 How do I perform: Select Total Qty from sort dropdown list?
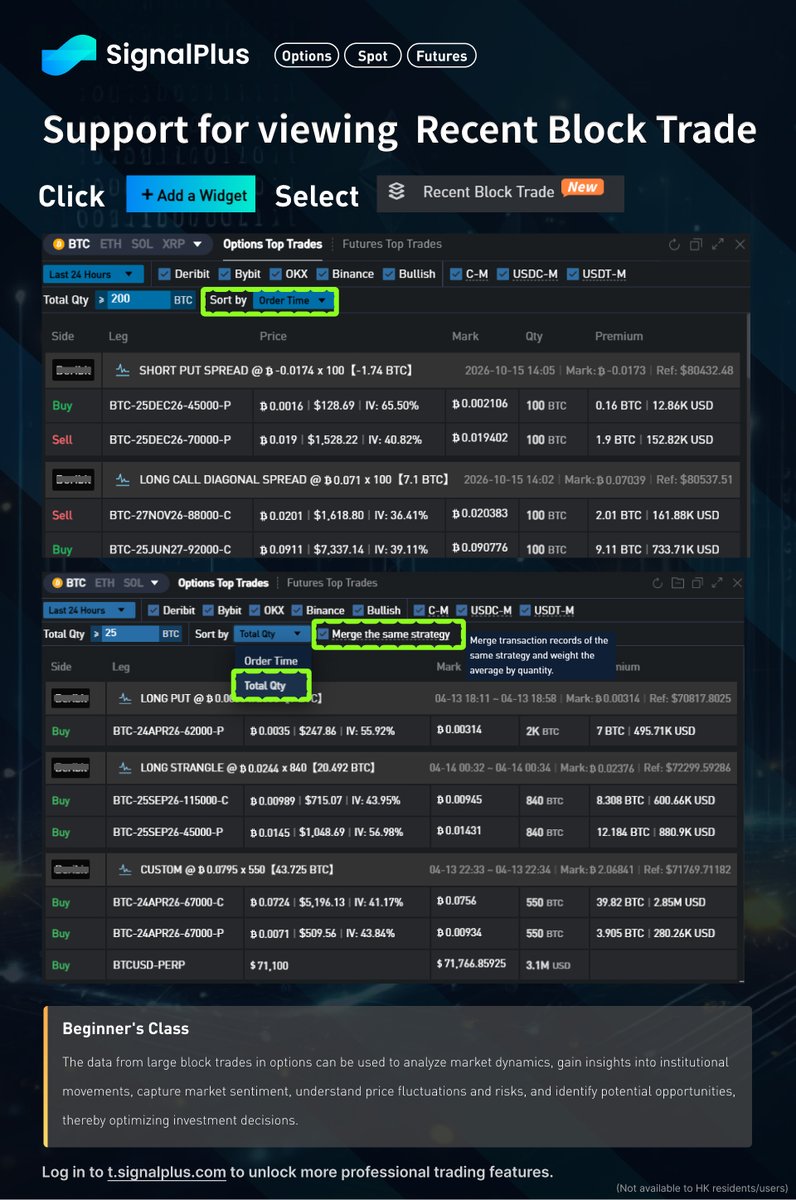(265, 686)
